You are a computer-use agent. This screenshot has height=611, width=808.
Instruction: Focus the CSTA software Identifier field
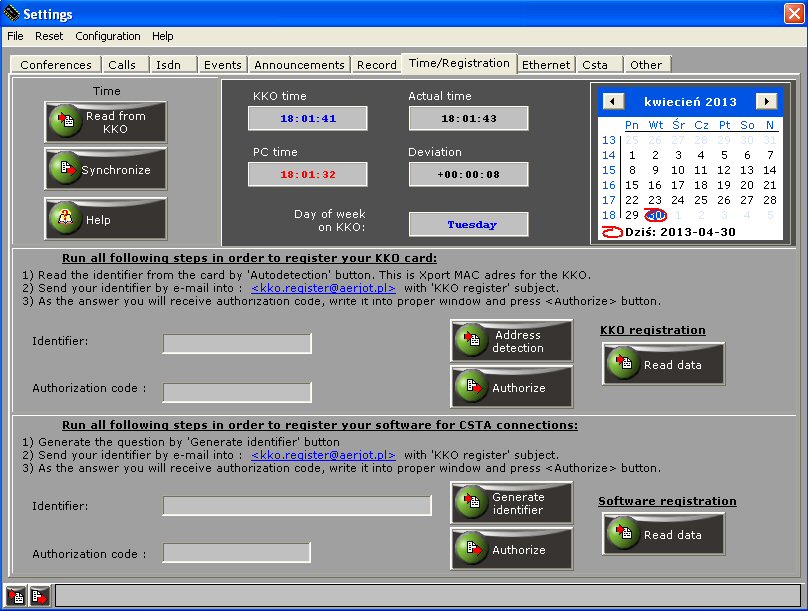point(297,505)
